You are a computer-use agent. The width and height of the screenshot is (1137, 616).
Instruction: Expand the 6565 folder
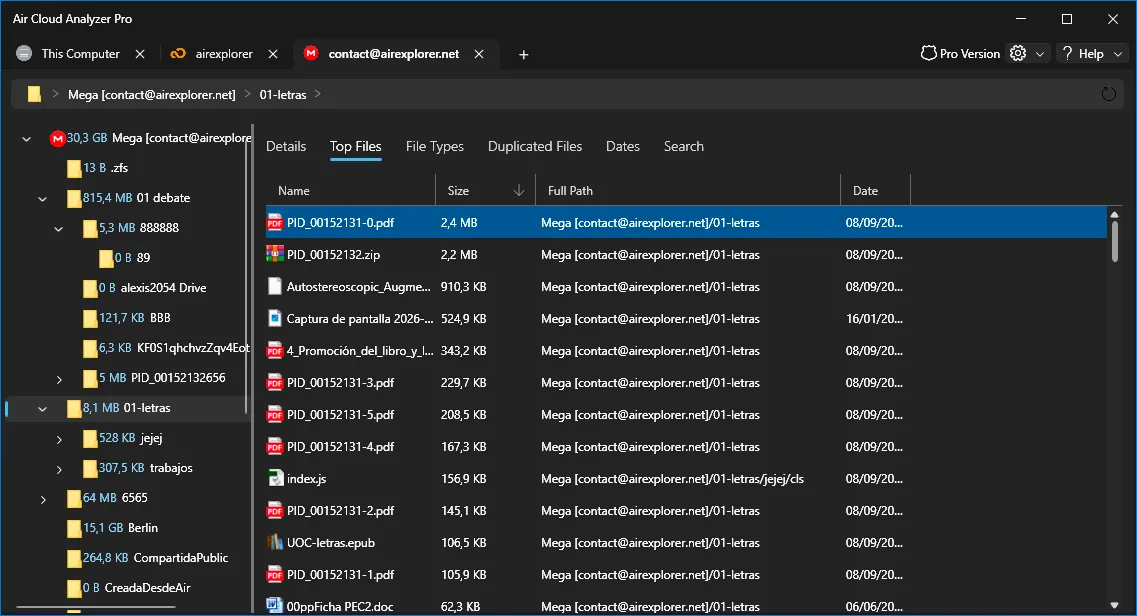[x=43, y=499]
